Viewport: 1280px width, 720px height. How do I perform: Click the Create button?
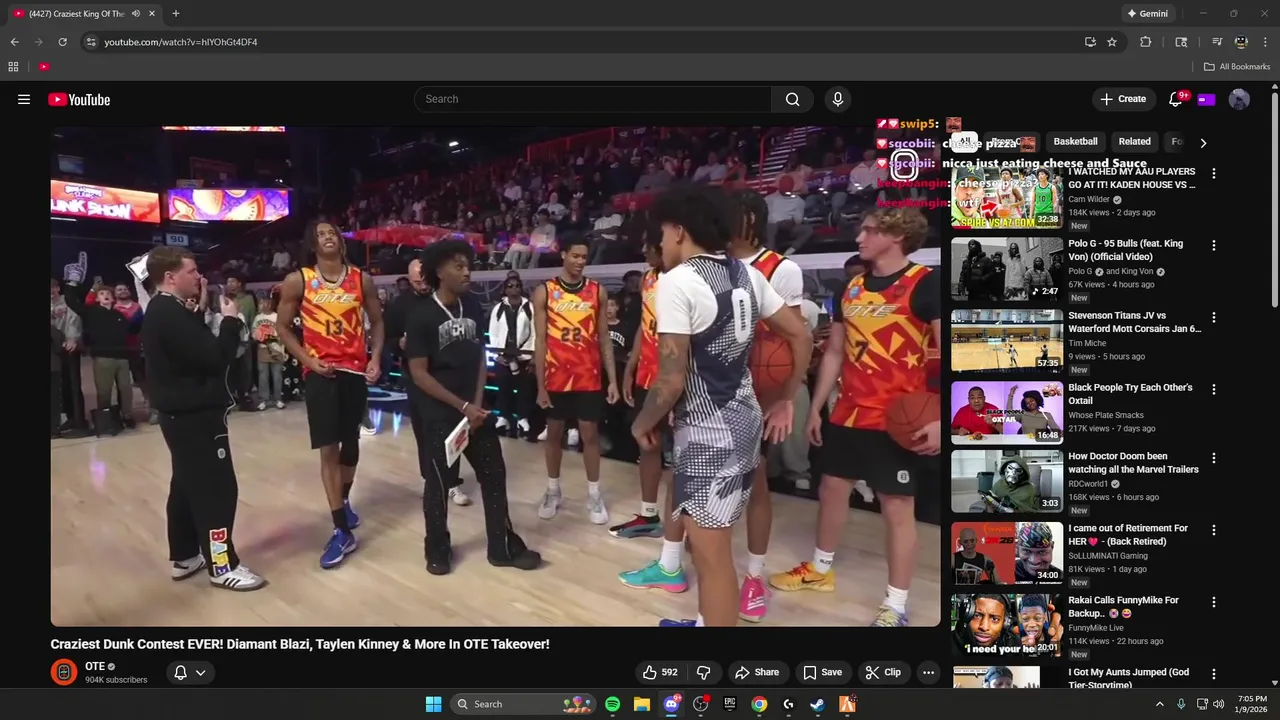point(1123,99)
